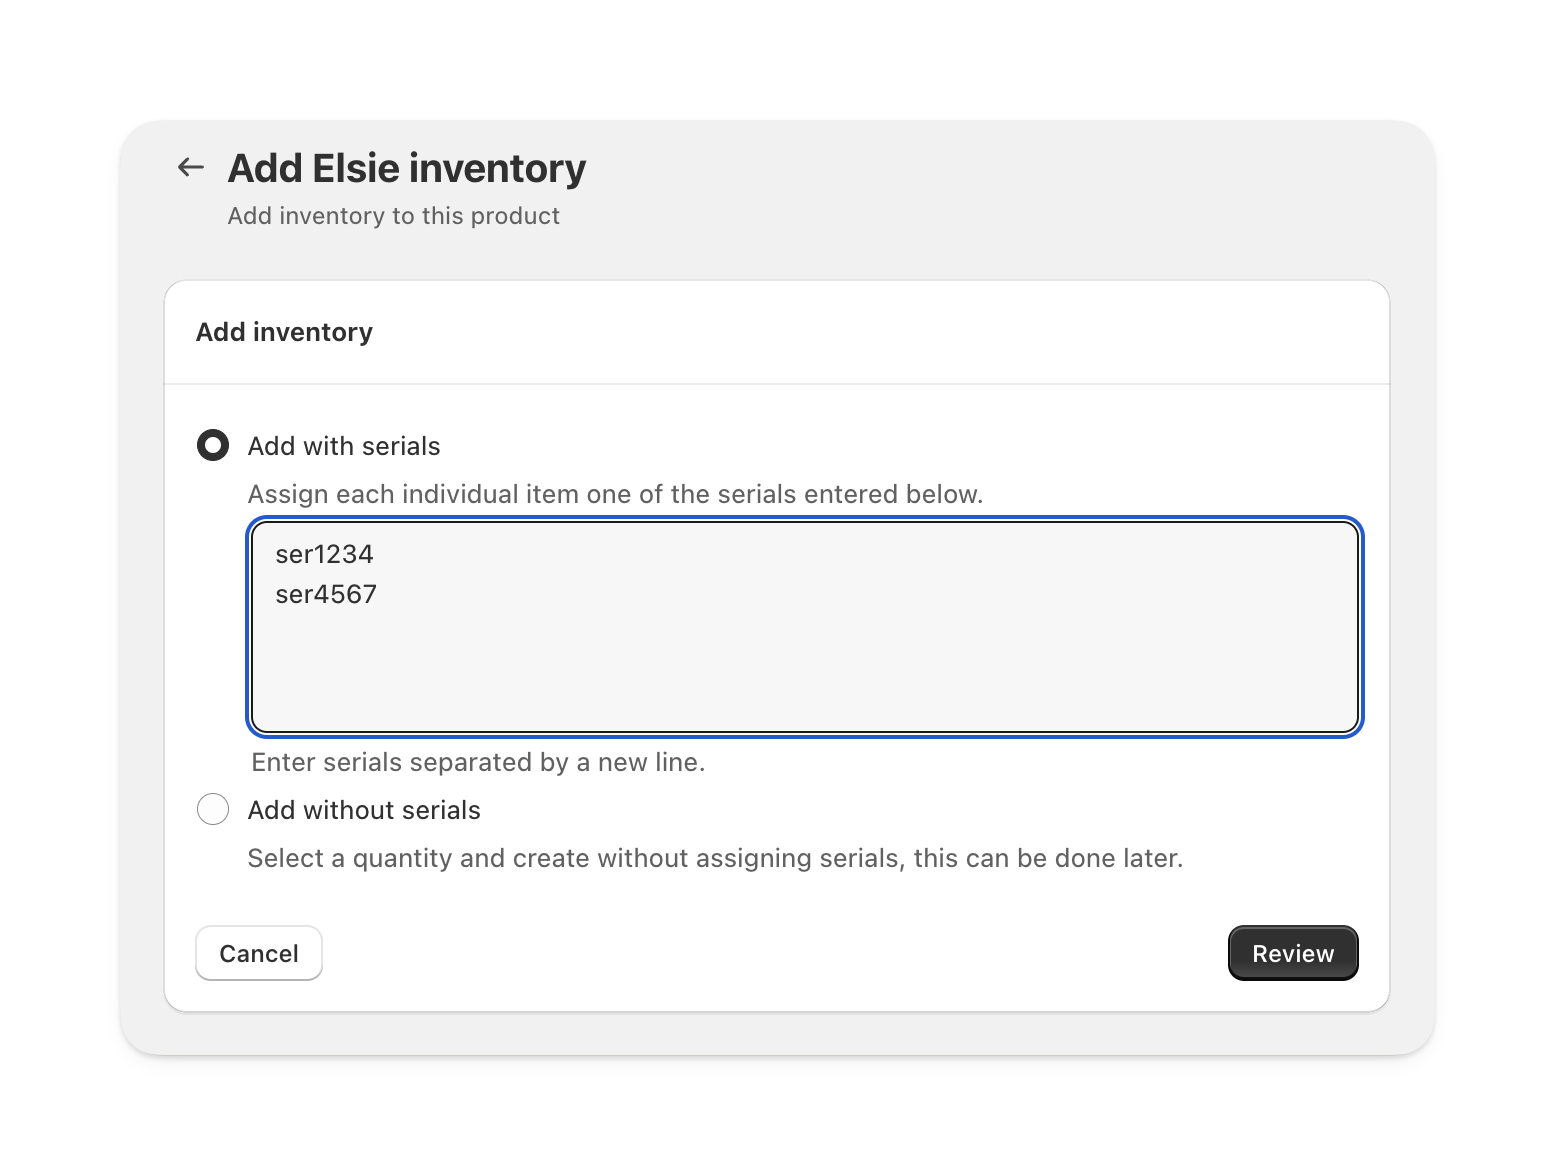Choose the Add without serials radio option
The height and width of the screenshot is (1176, 1555).
click(213, 809)
